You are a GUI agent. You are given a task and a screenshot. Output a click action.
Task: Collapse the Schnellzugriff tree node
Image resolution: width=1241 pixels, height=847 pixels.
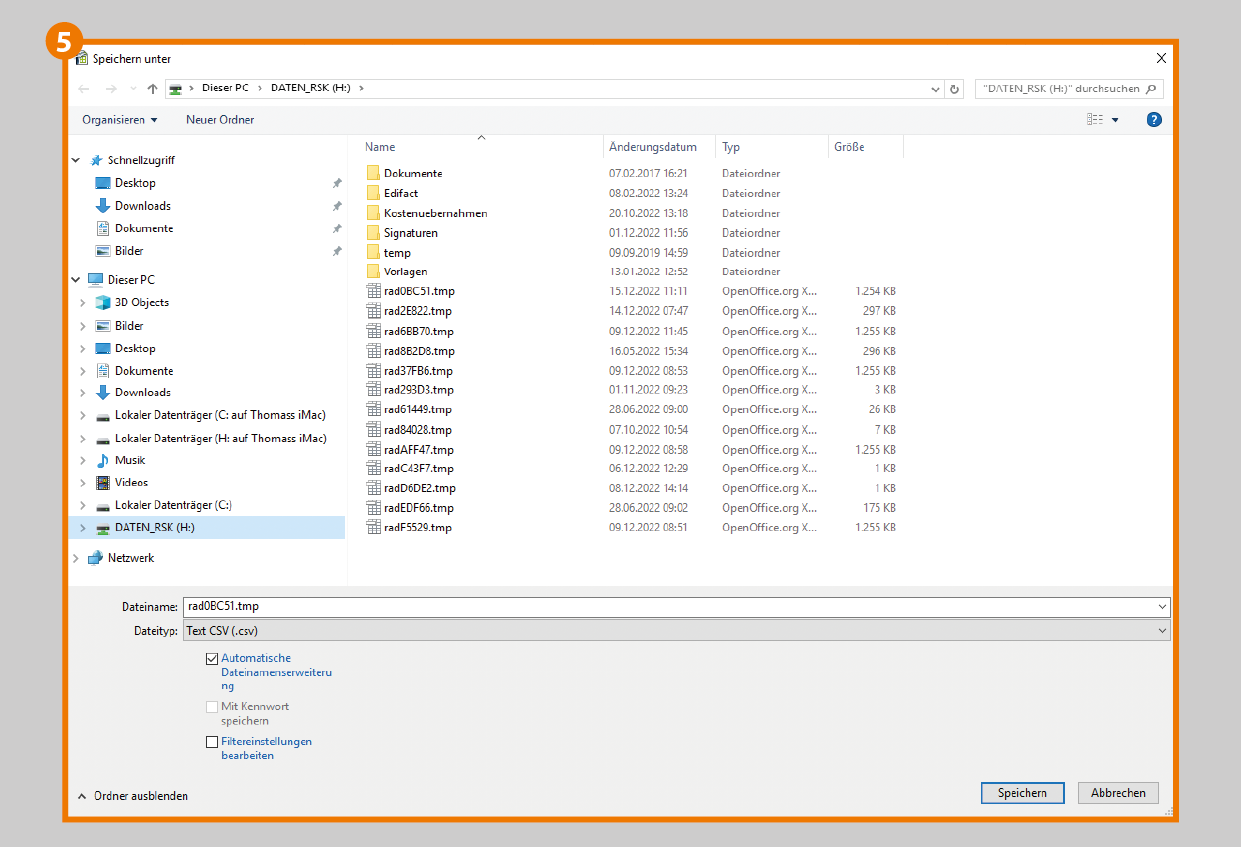coord(76,160)
